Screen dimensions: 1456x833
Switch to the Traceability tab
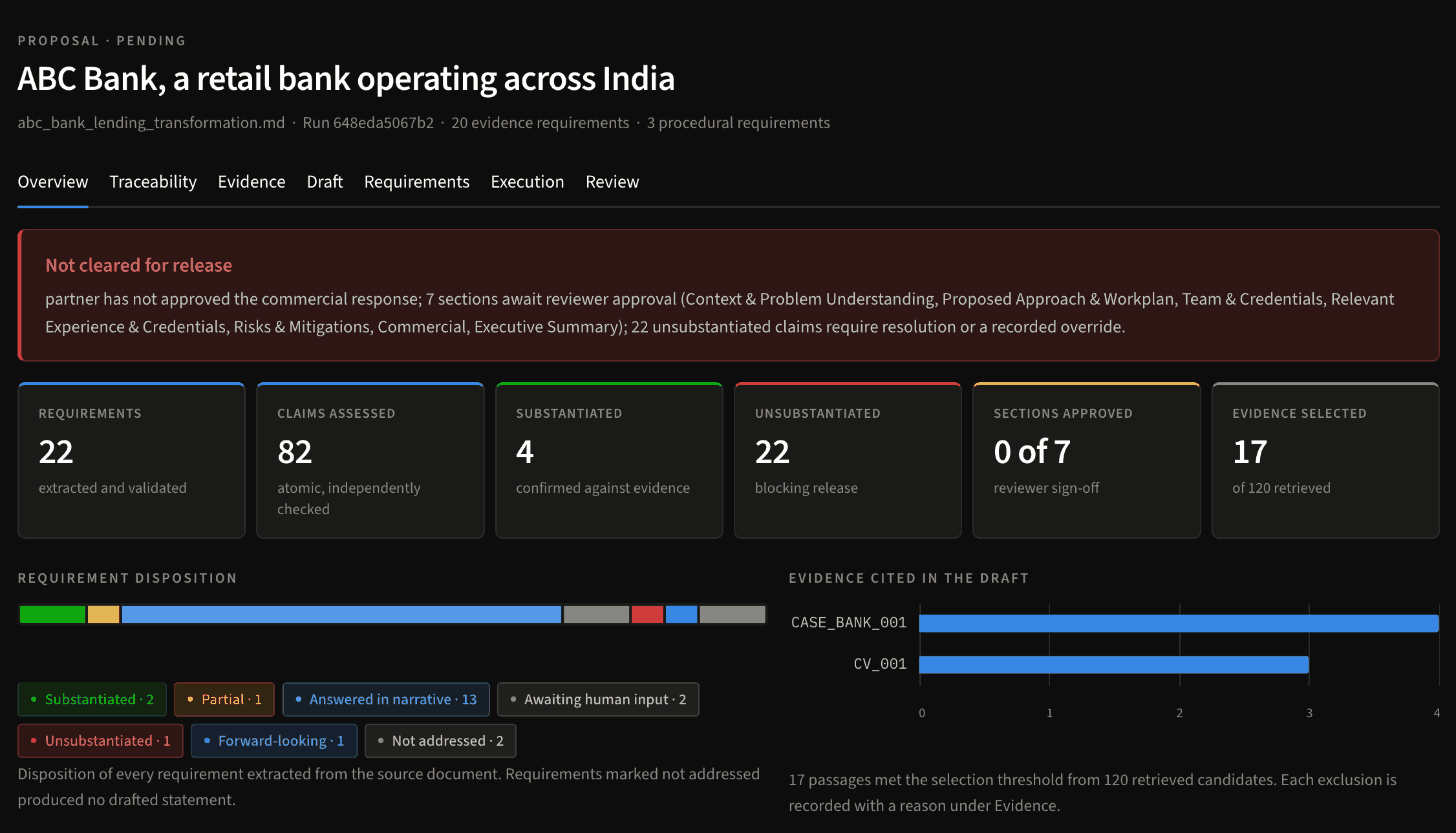(x=153, y=182)
